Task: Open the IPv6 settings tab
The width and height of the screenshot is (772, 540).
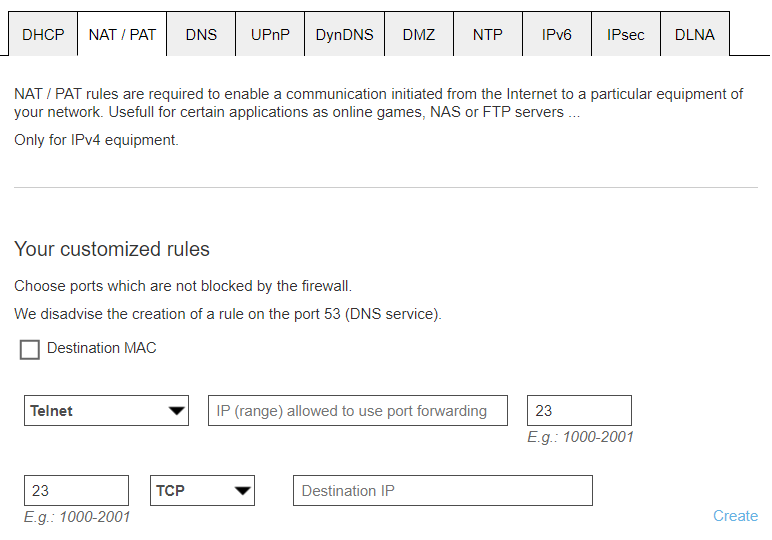Action: pyautogui.click(x=557, y=34)
